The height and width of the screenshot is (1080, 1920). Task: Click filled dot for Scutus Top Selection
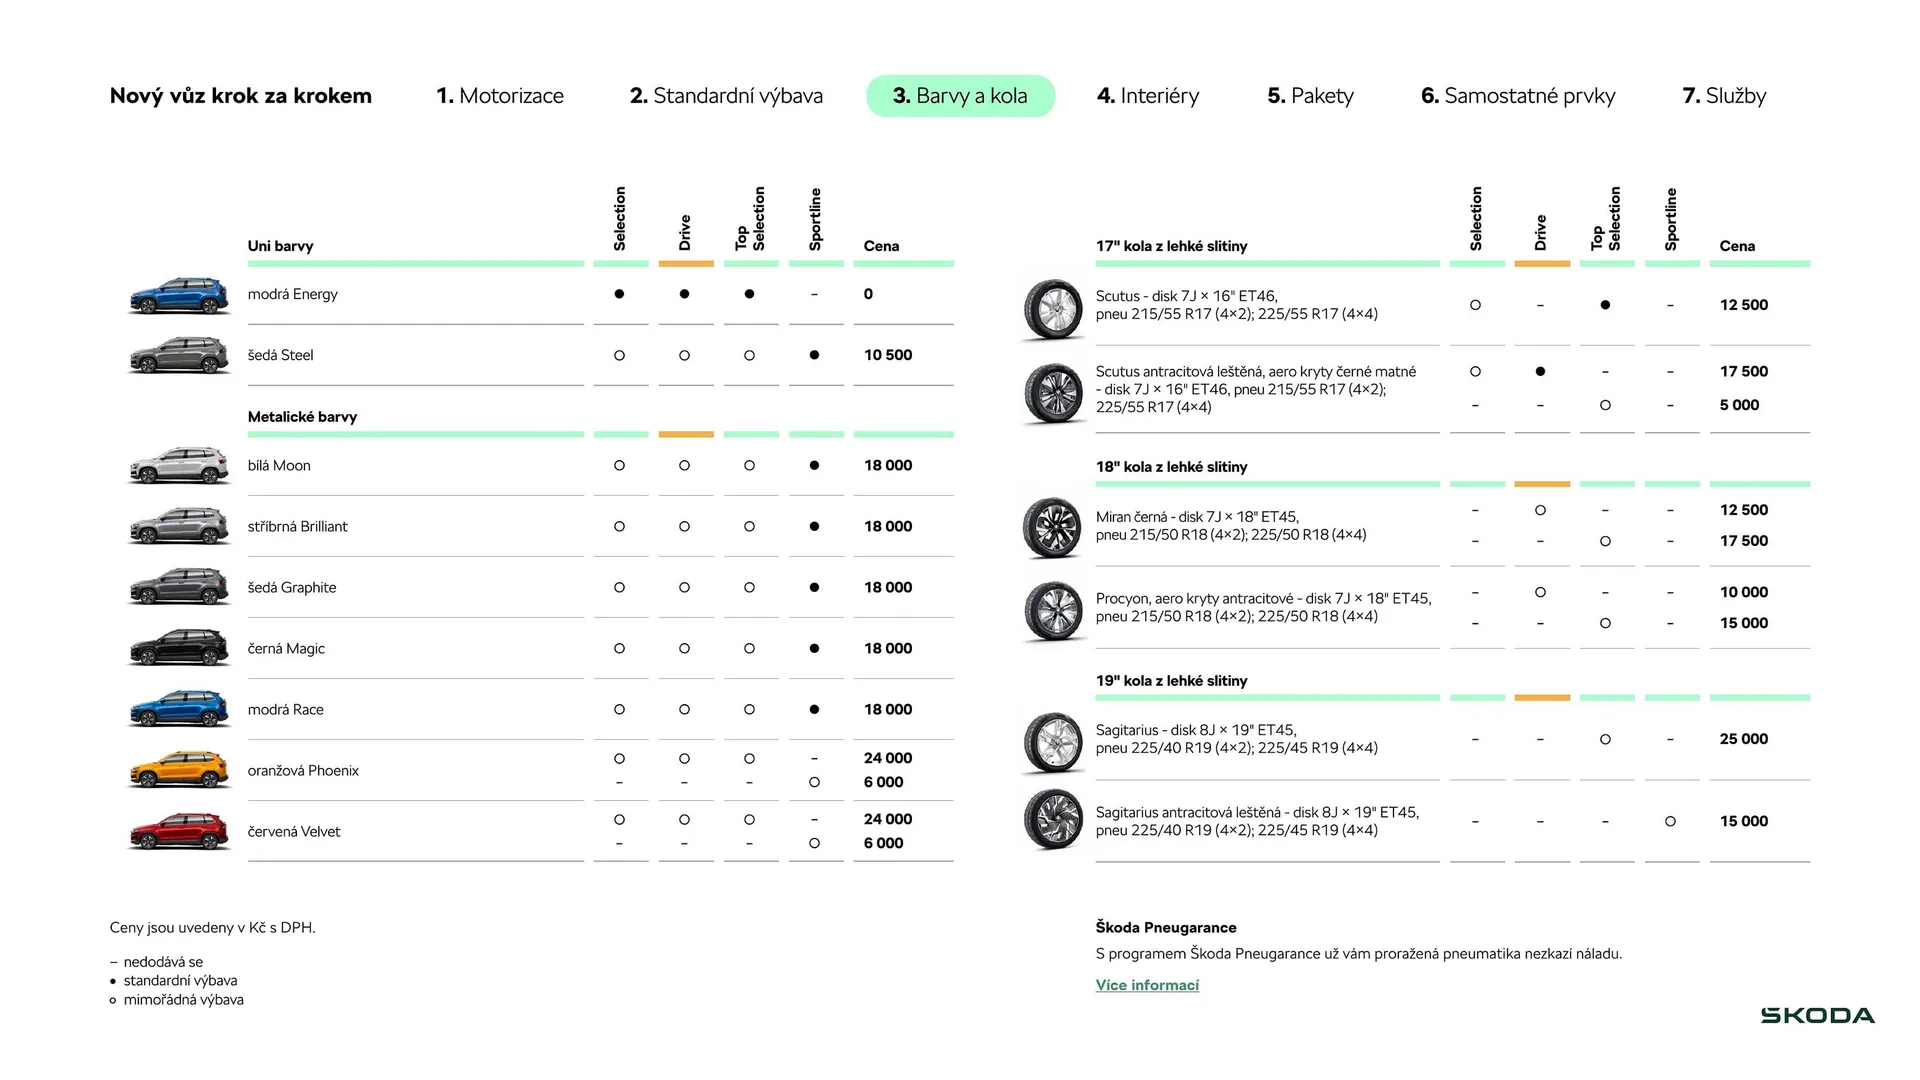(x=1606, y=305)
